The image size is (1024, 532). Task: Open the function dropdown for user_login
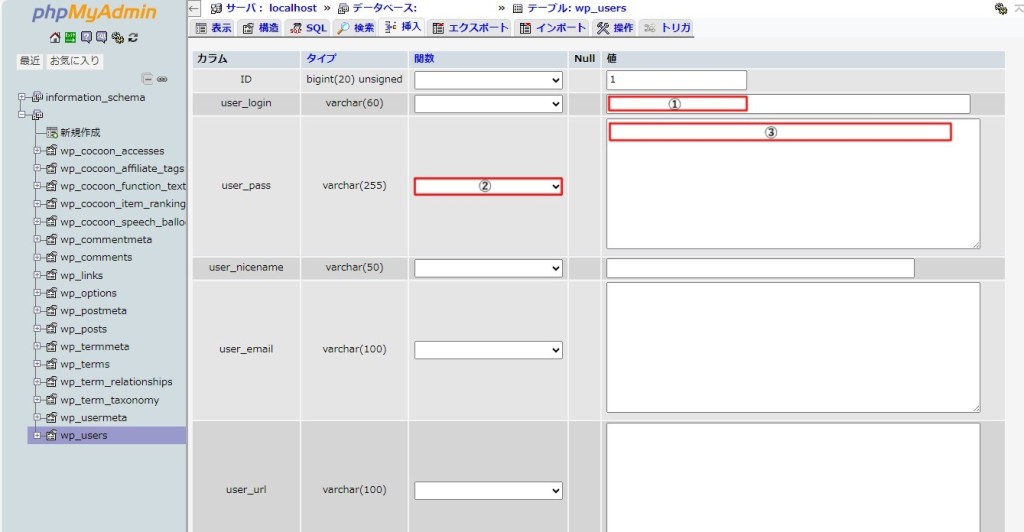[x=488, y=104]
